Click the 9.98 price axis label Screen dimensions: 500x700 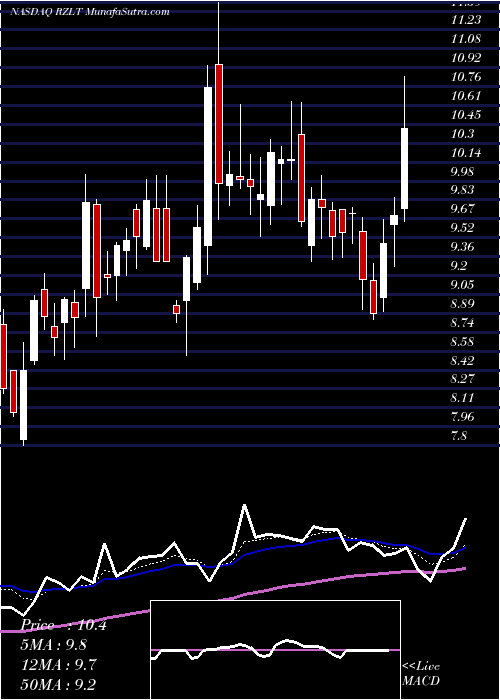pos(464,172)
